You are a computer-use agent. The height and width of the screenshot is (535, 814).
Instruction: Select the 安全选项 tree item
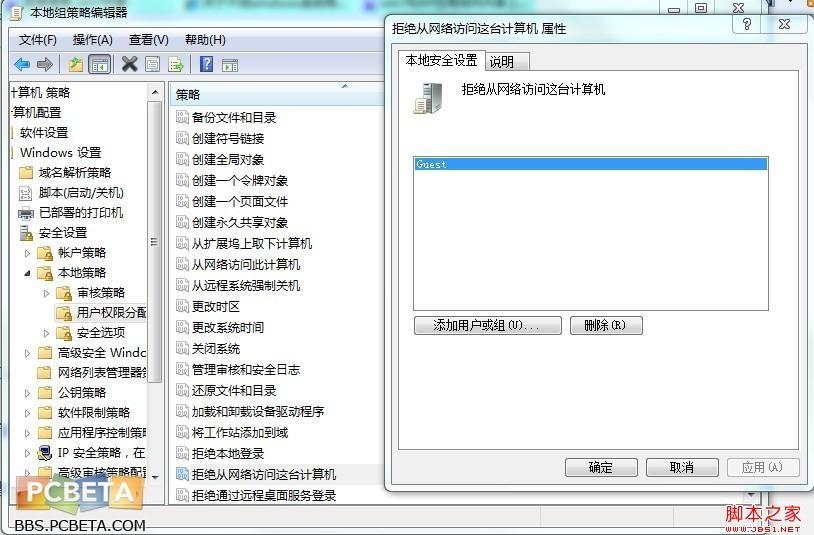(101, 333)
